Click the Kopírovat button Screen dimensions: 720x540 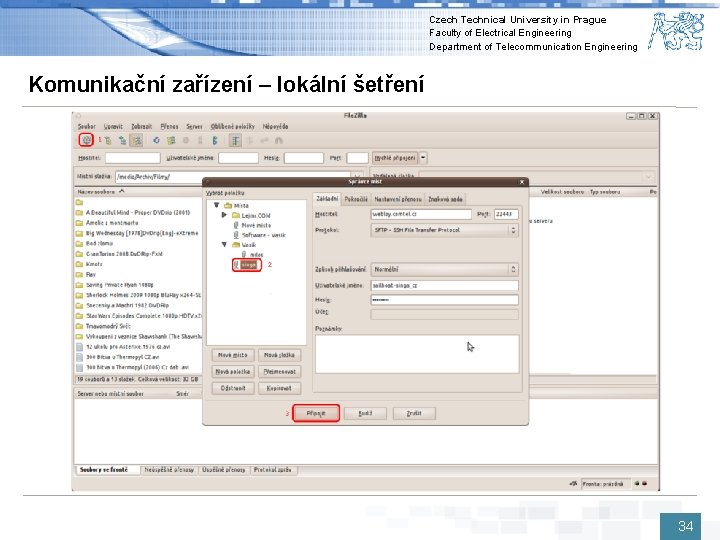280,388
